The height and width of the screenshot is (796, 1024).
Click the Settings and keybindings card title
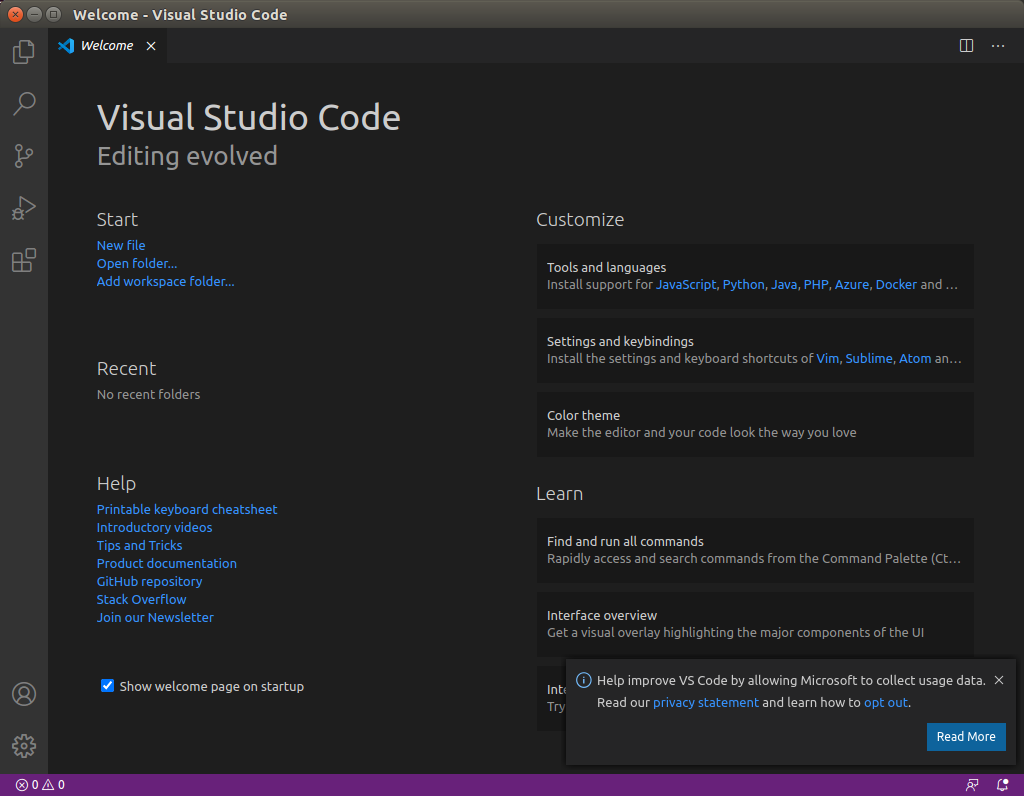pos(620,342)
